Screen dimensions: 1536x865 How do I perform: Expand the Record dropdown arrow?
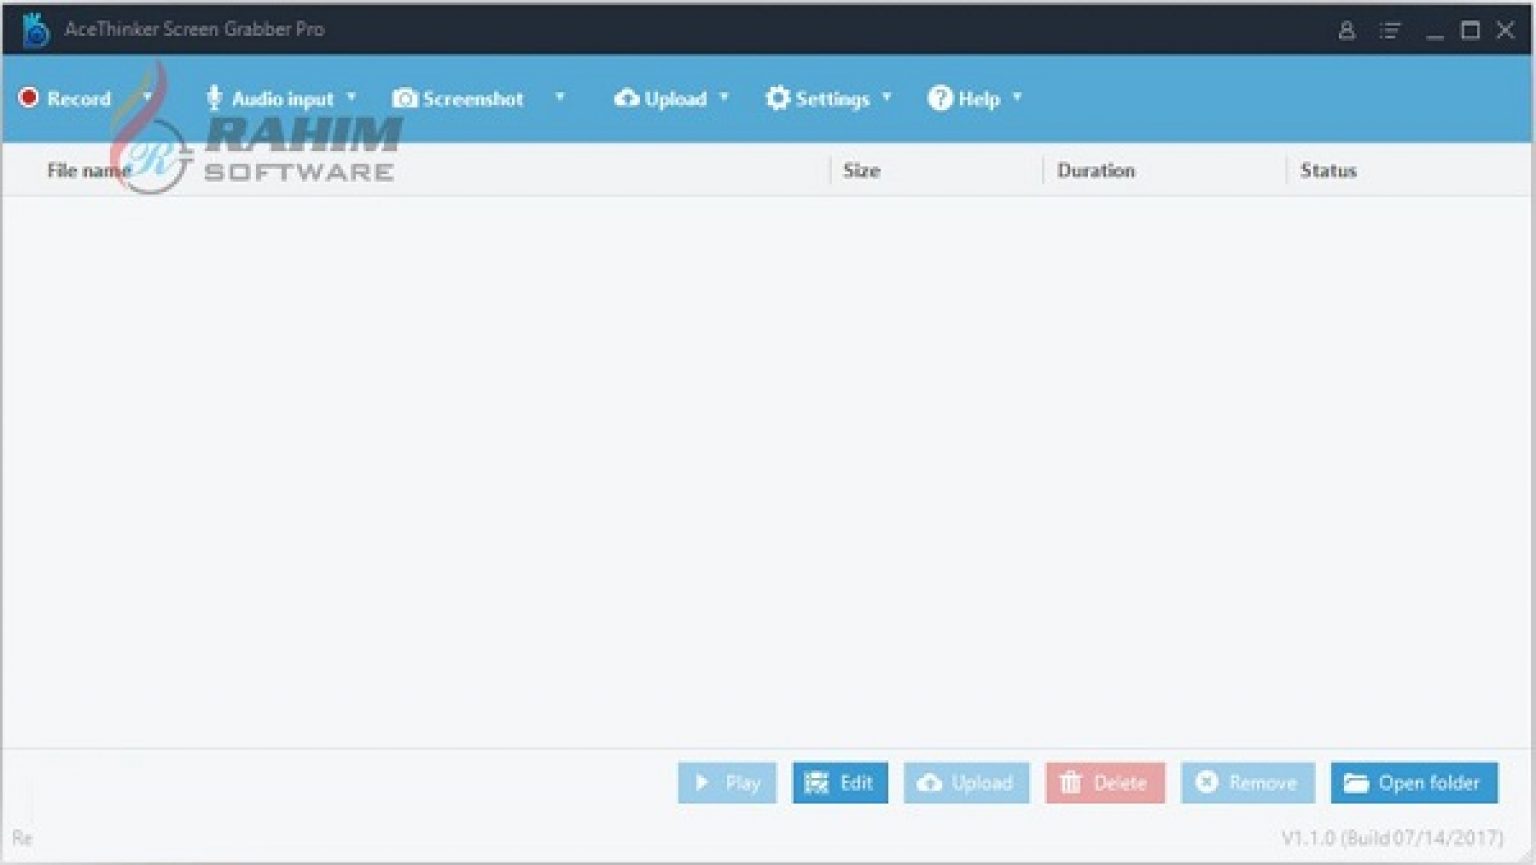[x=147, y=97]
